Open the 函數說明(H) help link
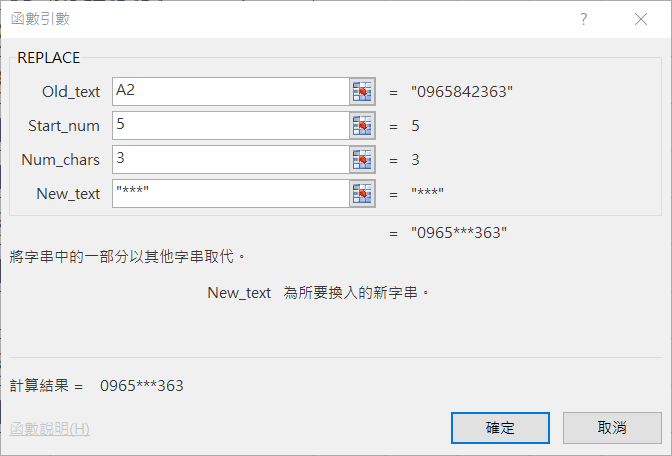This screenshot has height=456, width=672. [50, 428]
